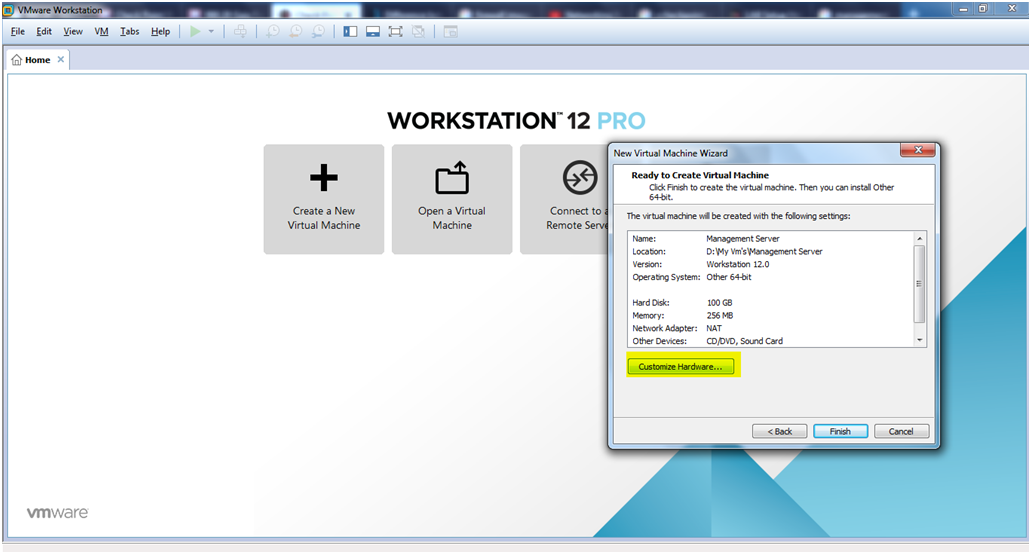Open the Snapshot Manager icon
The height and width of the screenshot is (554, 1031).
(318, 32)
